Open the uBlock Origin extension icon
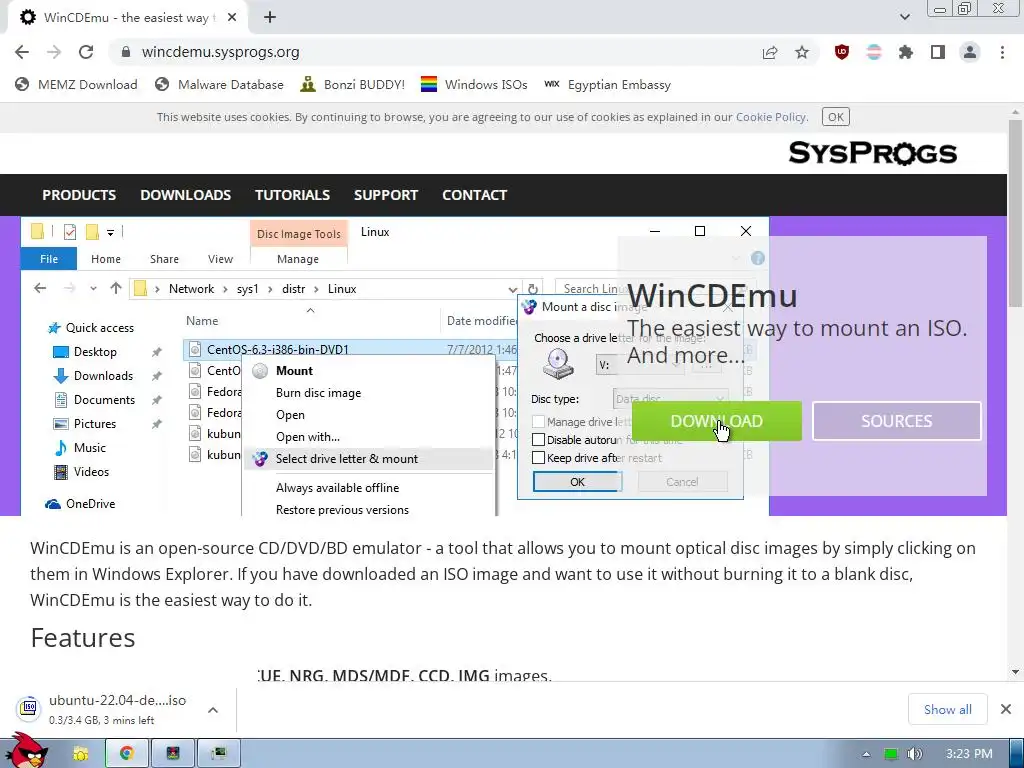 pyautogui.click(x=842, y=52)
